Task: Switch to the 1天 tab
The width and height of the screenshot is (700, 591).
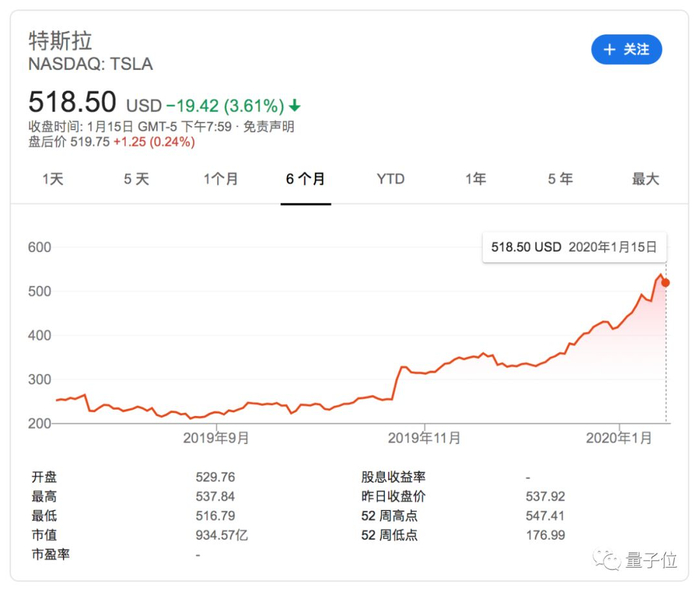Action: pyautogui.click(x=53, y=179)
